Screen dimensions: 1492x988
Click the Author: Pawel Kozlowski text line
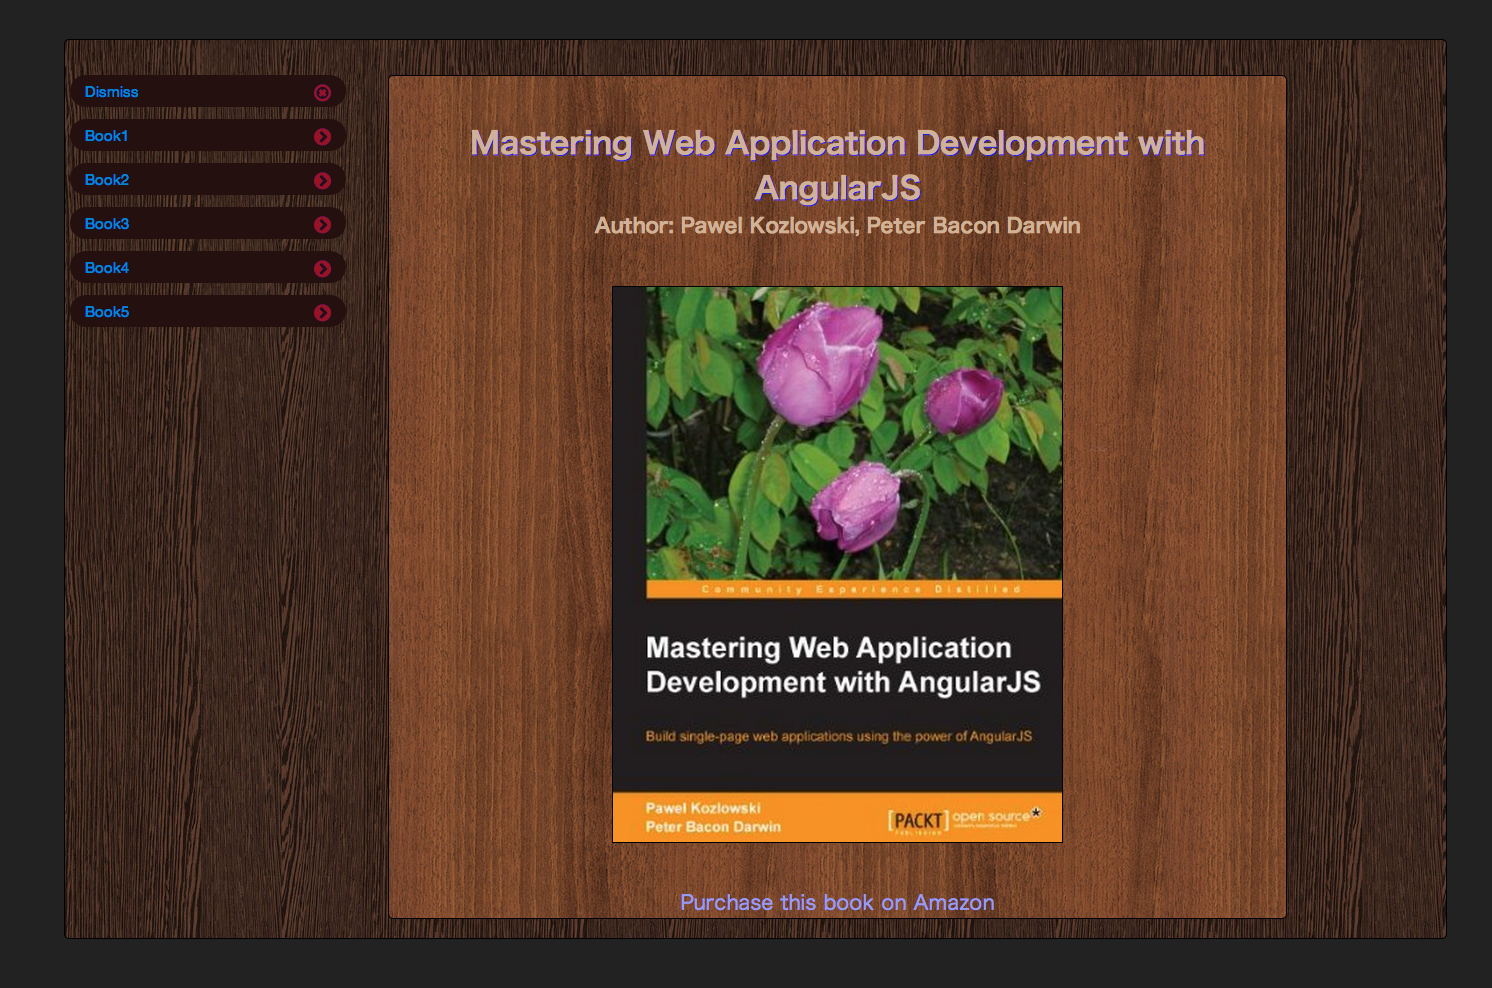837,226
